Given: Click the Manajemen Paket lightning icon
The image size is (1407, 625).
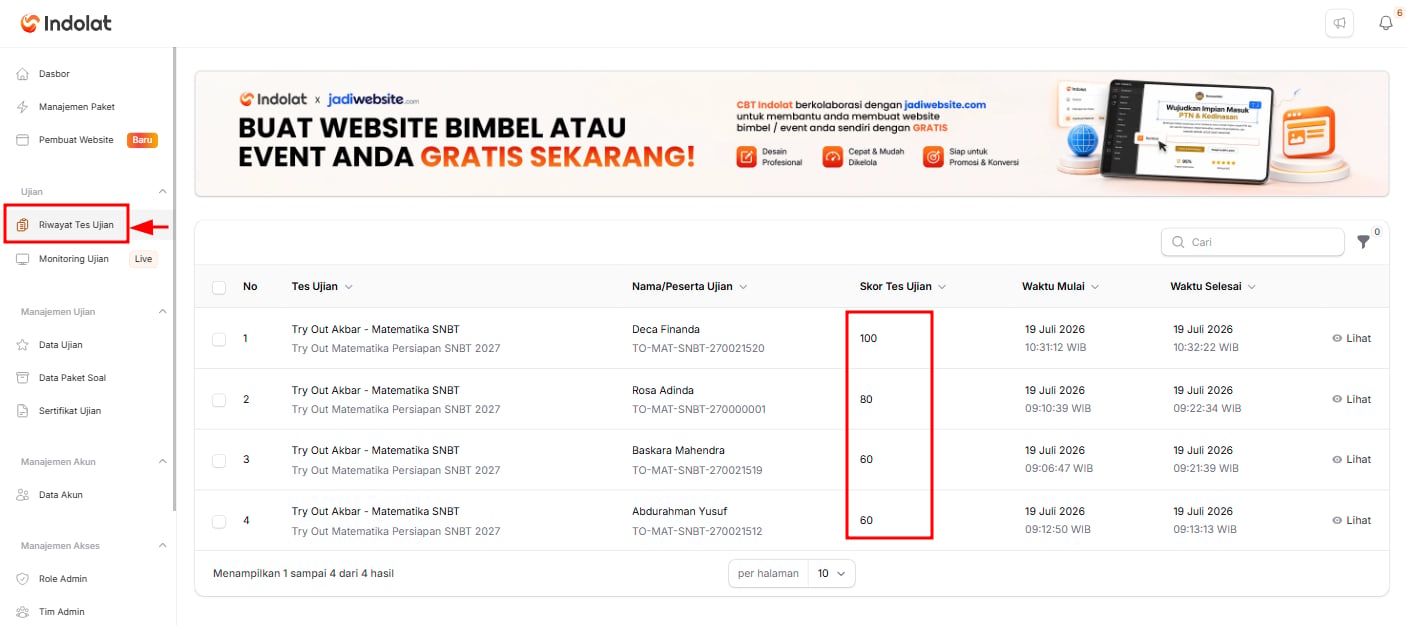Looking at the screenshot, I should (x=23, y=107).
